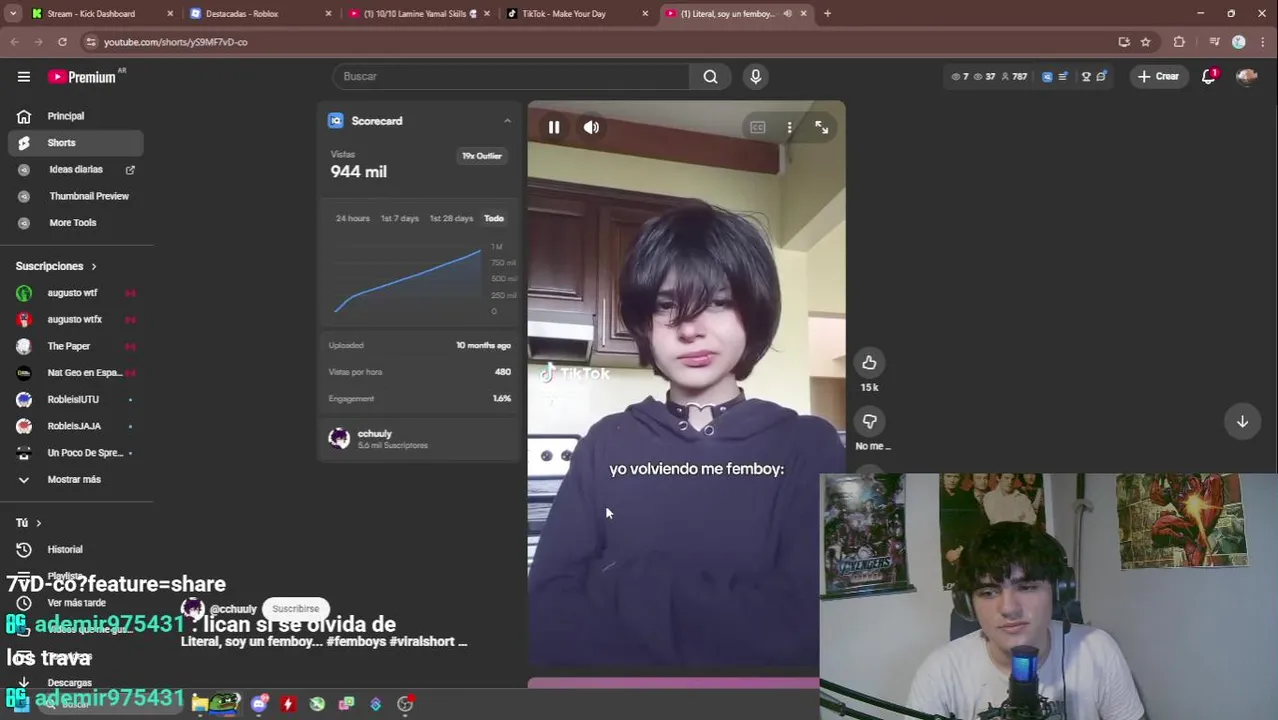Image resolution: width=1278 pixels, height=720 pixels.
Task: Open the blue IQ extension icon in header
Action: pyautogui.click(x=1047, y=76)
